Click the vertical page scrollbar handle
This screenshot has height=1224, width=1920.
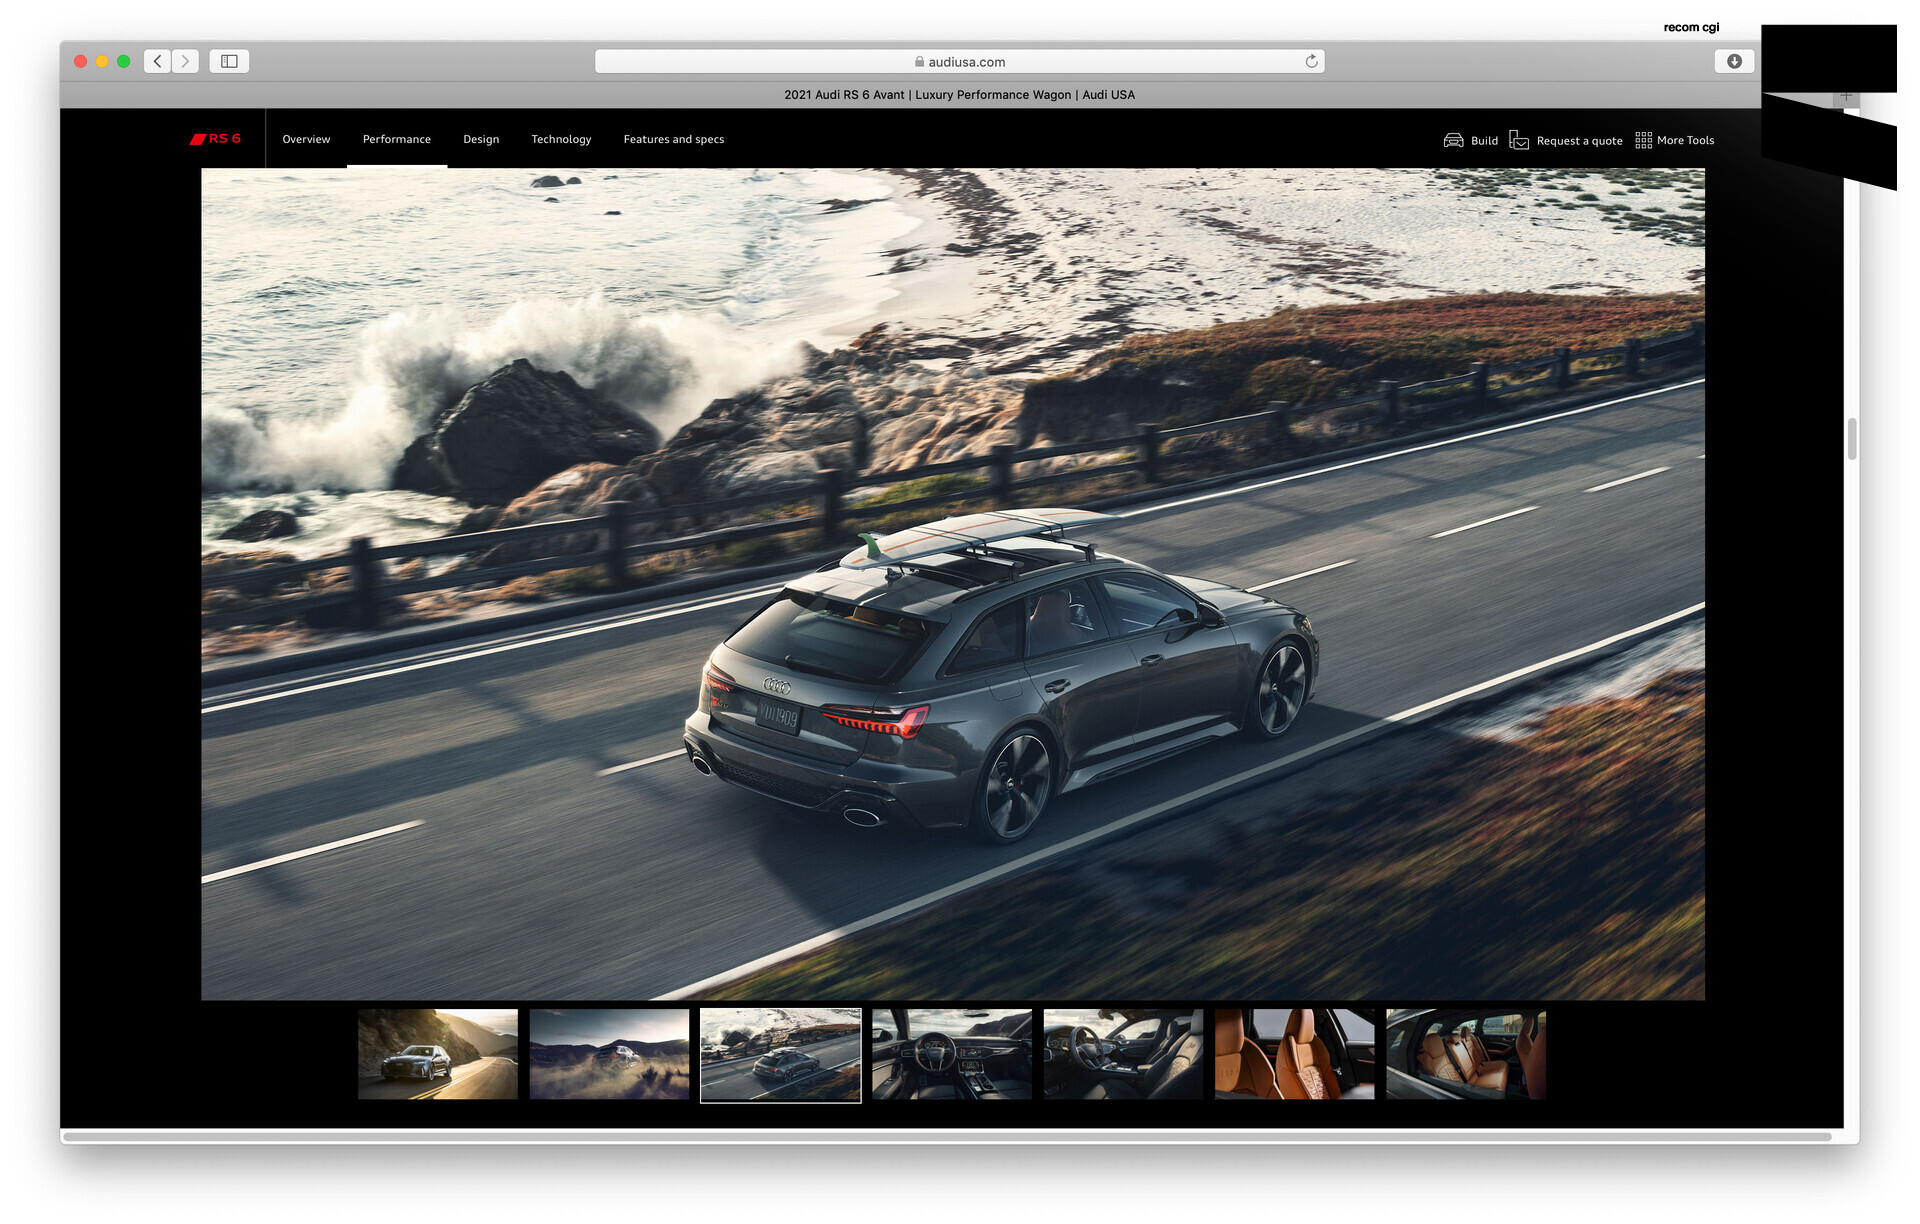[1852, 438]
